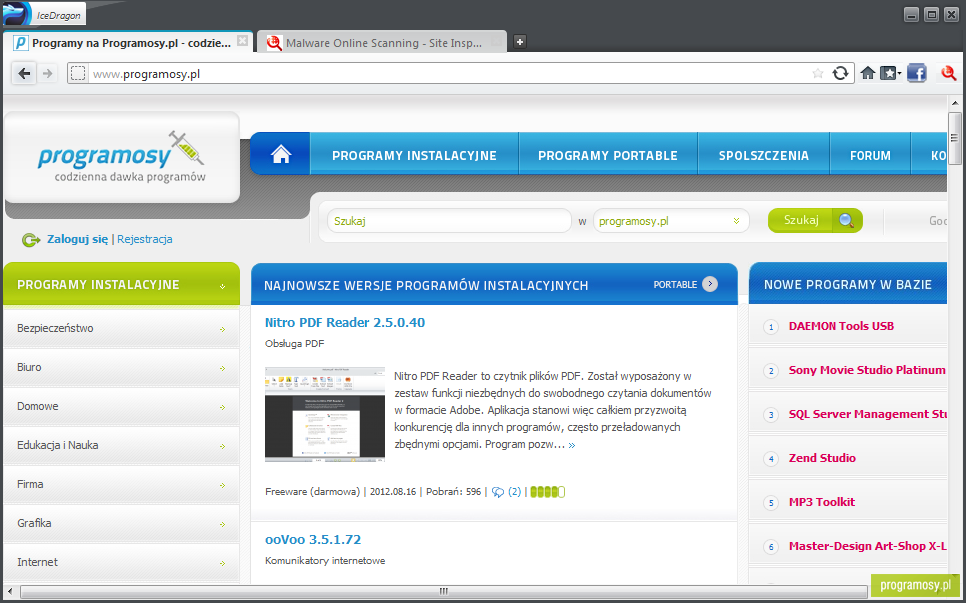
Task: Open Nitro PDF Reader 2.5.0.40 title link
Action: click(345, 322)
